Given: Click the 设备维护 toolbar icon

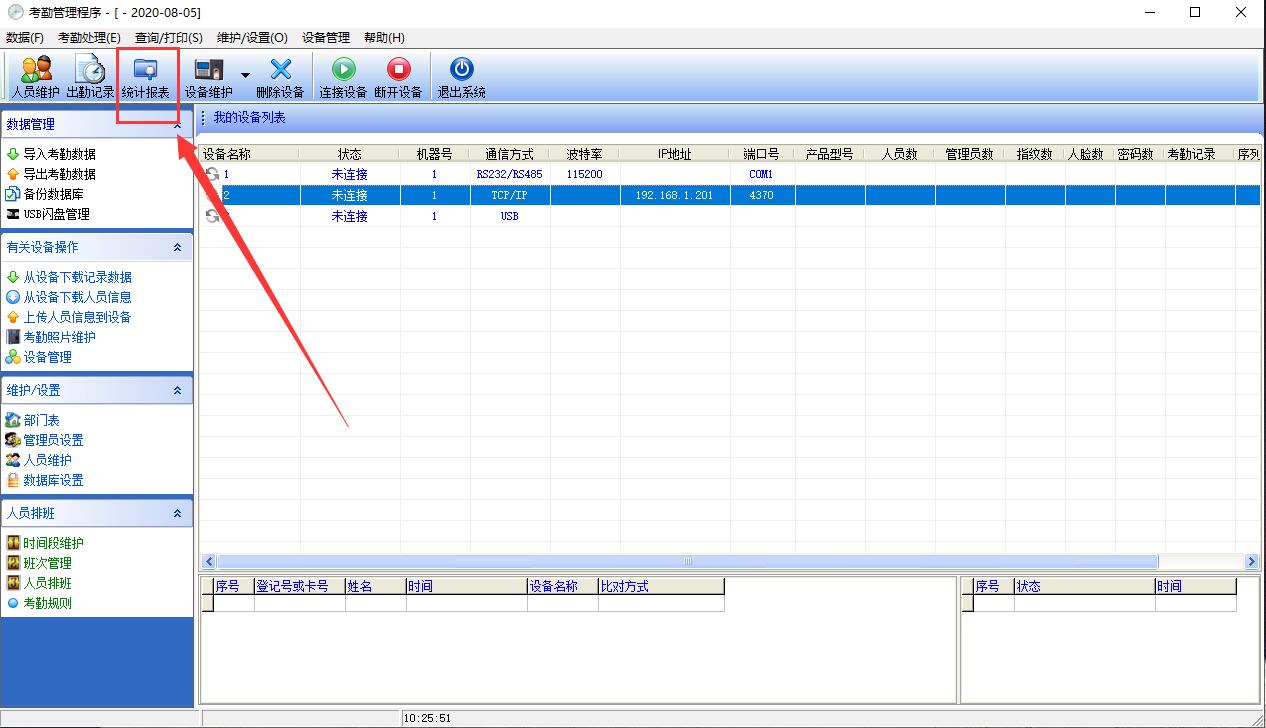Looking at the screenshot, I should 209,76.
